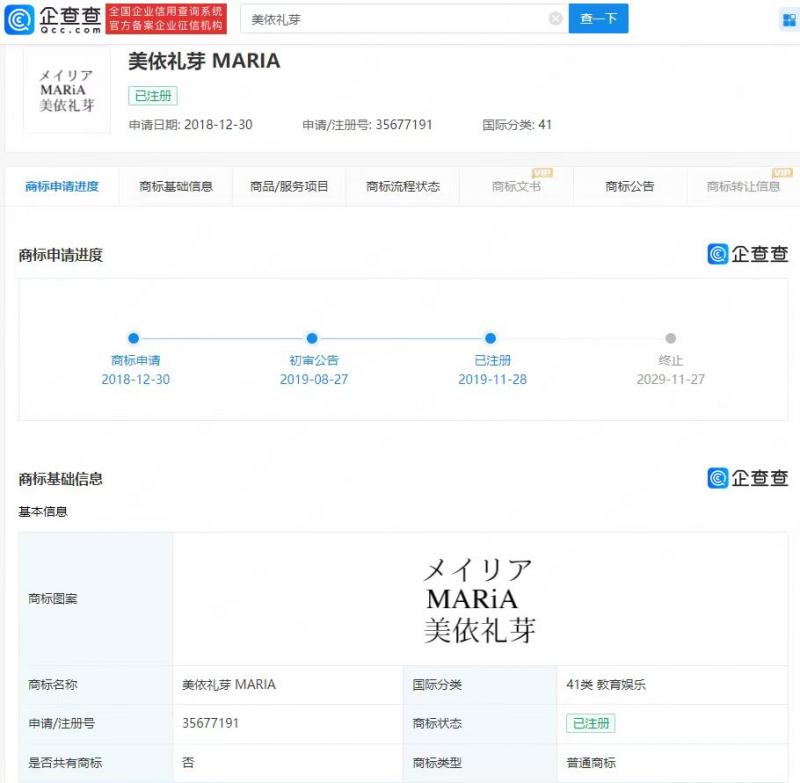The height and width of the screenshot is (783, 800).
Task: Click the grey 终止 timeline marker
Action: [670, 338]
